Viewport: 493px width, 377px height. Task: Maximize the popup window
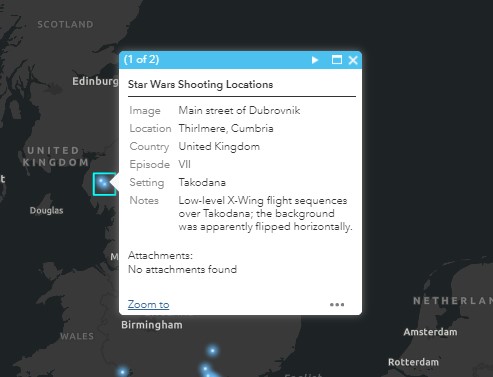(x=337, y=60)
